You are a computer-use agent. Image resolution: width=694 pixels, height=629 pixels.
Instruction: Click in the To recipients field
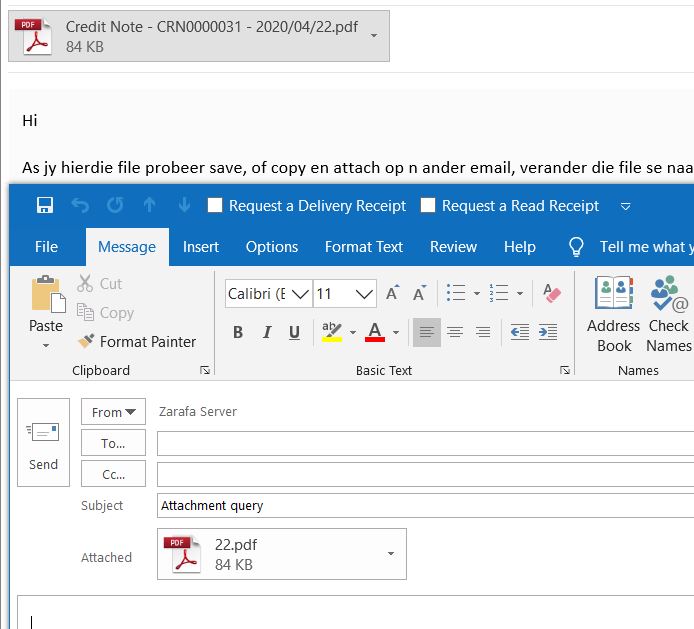pos(425,443)
